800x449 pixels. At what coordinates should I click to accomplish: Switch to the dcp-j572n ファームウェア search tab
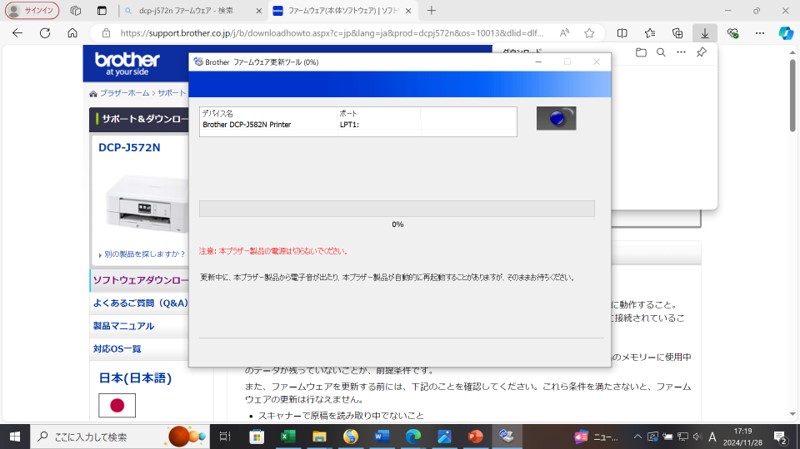pyautogui.click(x=186, y=10)
